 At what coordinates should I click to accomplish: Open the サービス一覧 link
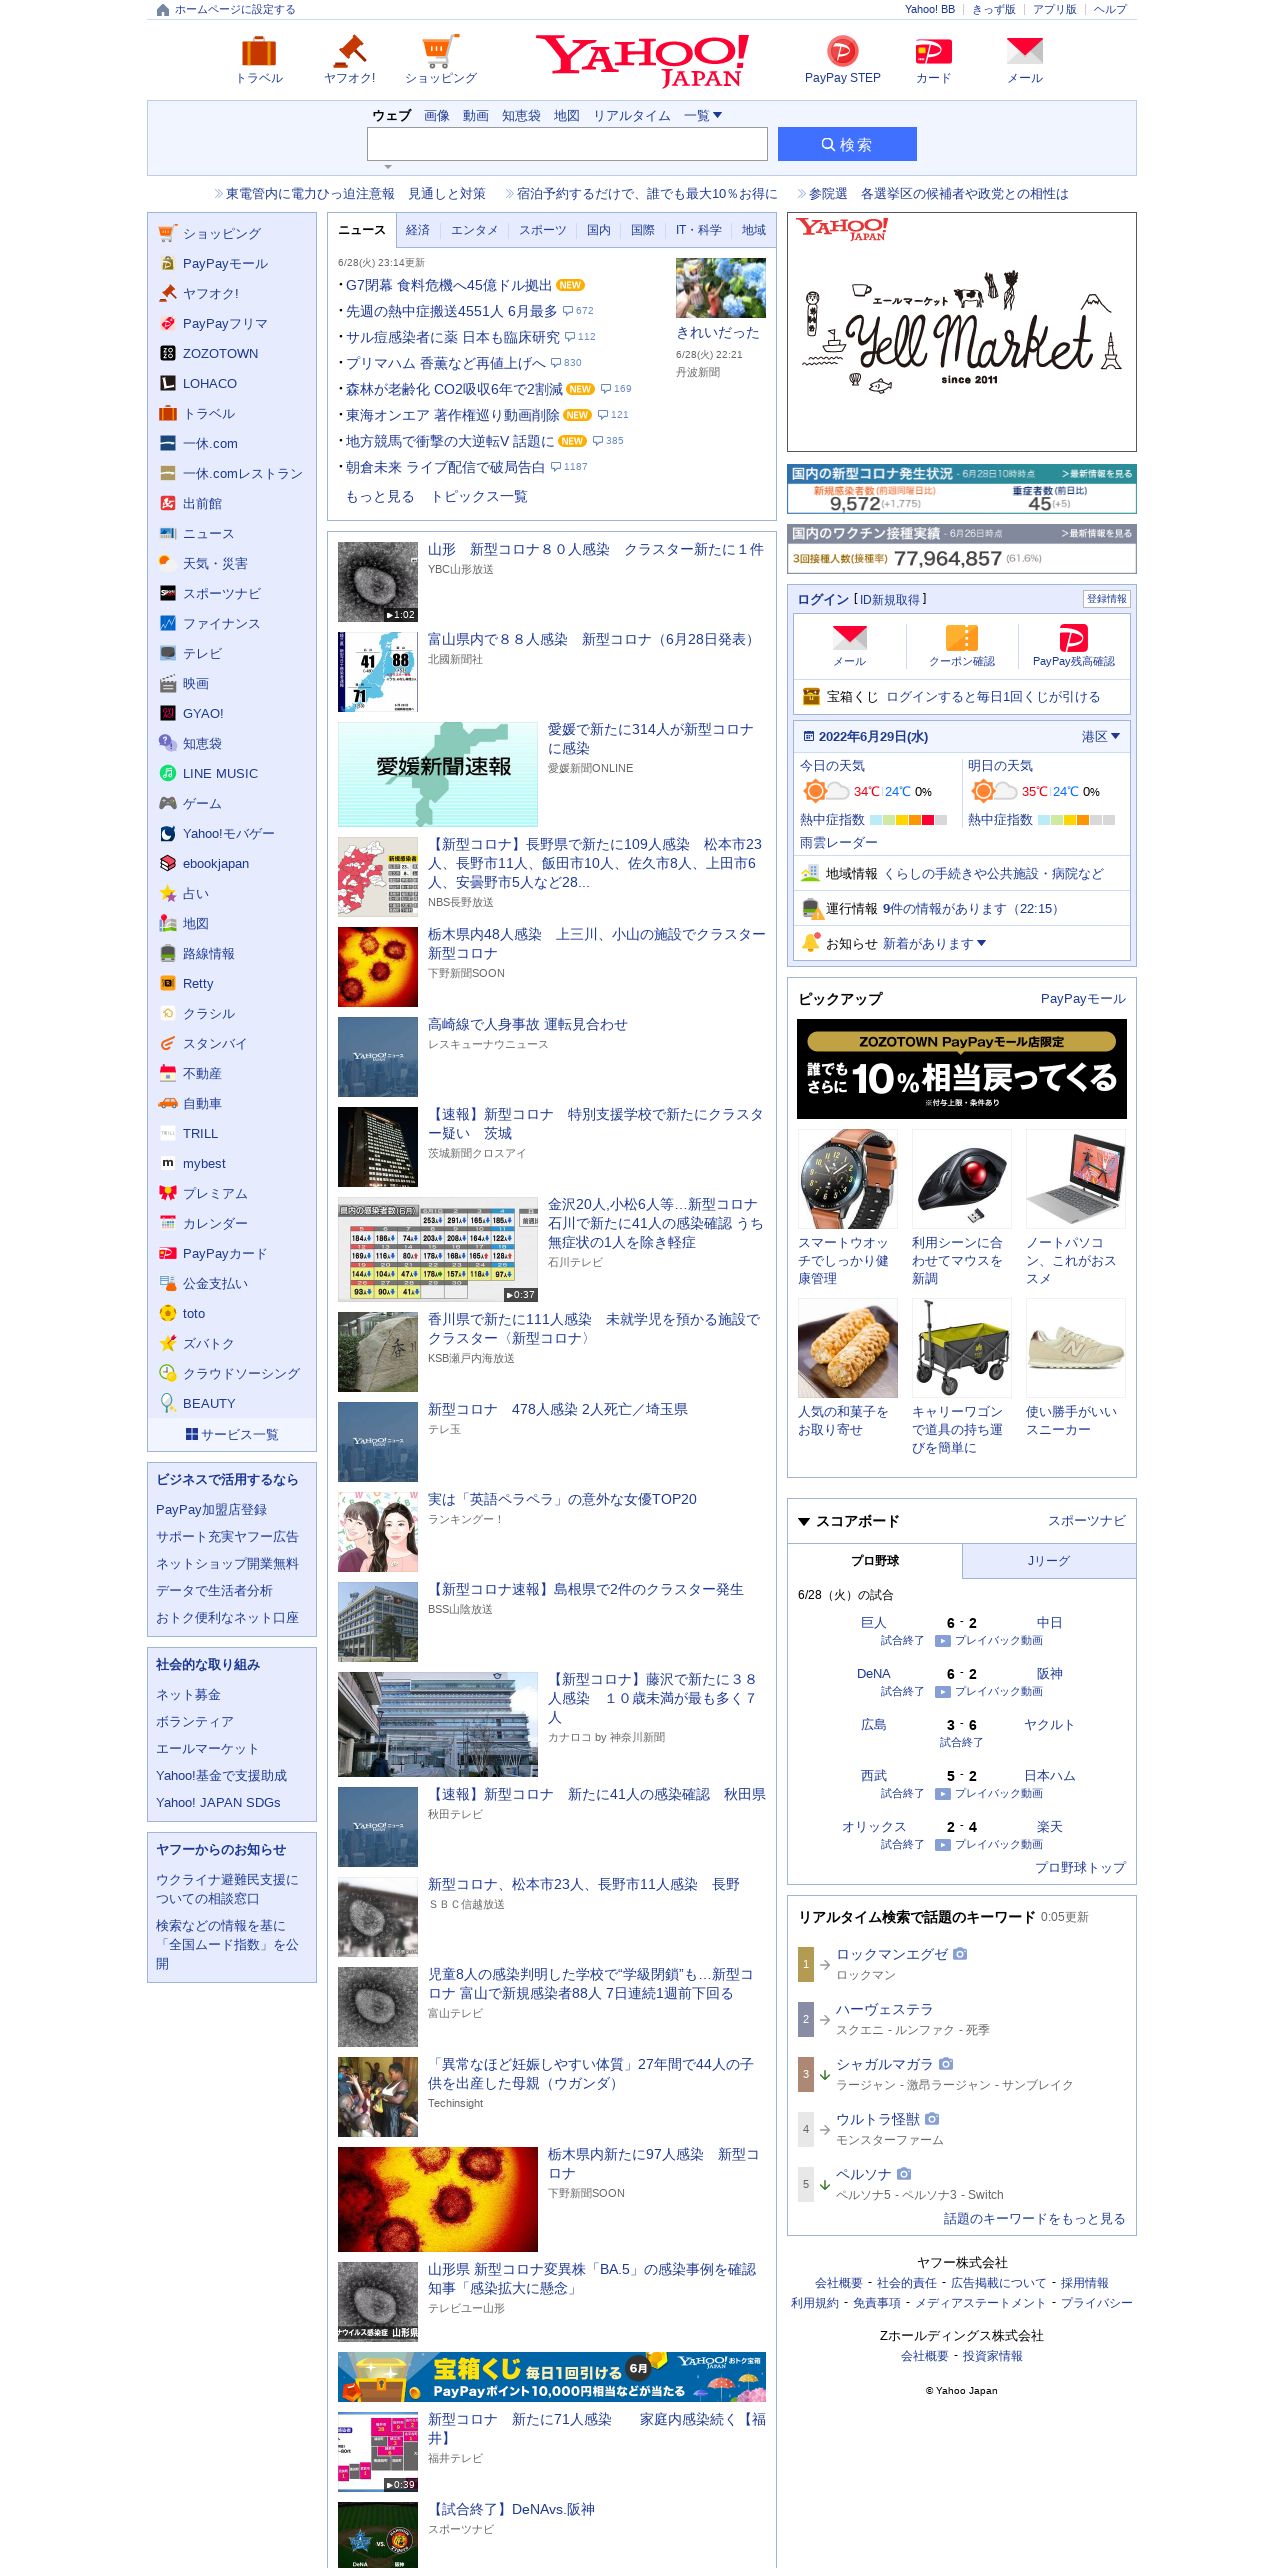tap(232, 1435)
